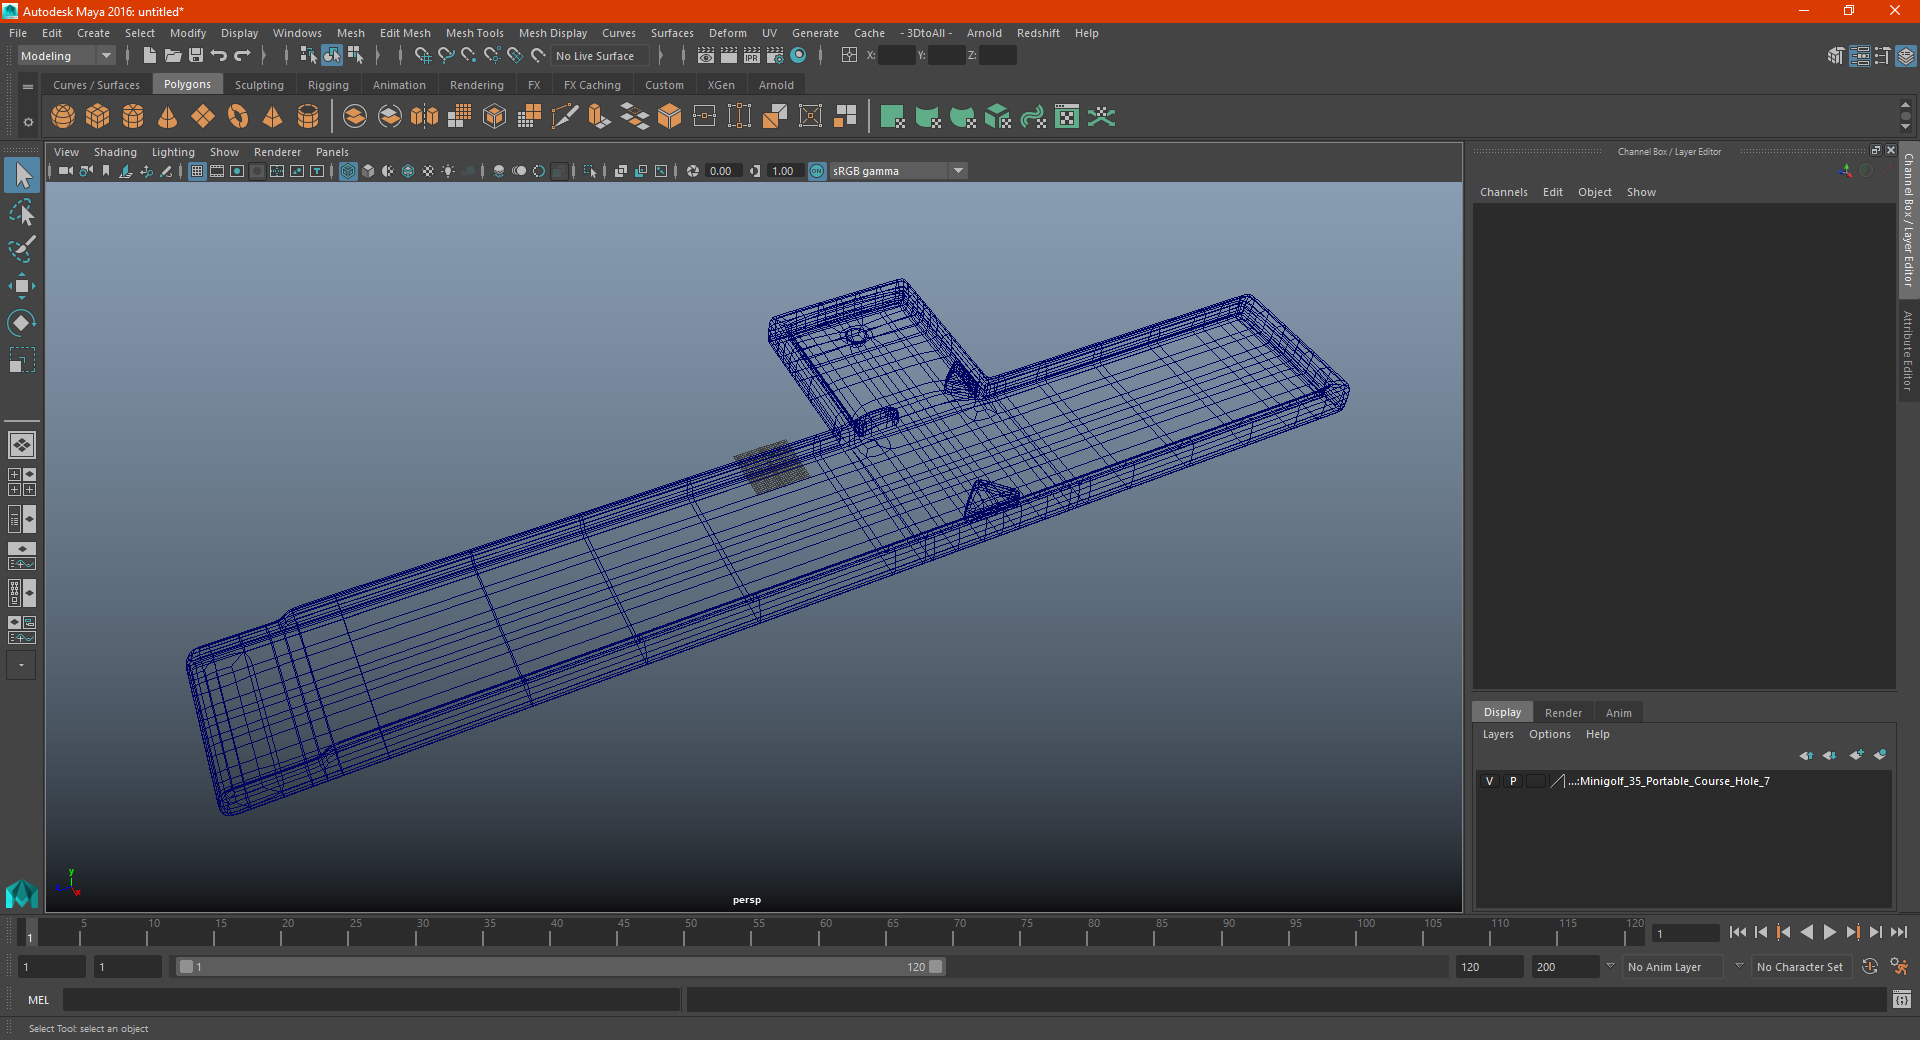Activate the Scale tool

click(x=21, y=359)
